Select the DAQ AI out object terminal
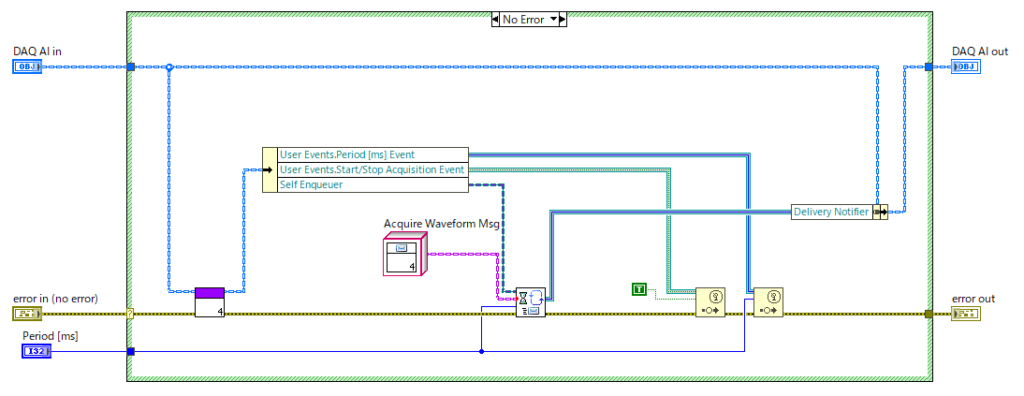 click(x=967, y=67)
